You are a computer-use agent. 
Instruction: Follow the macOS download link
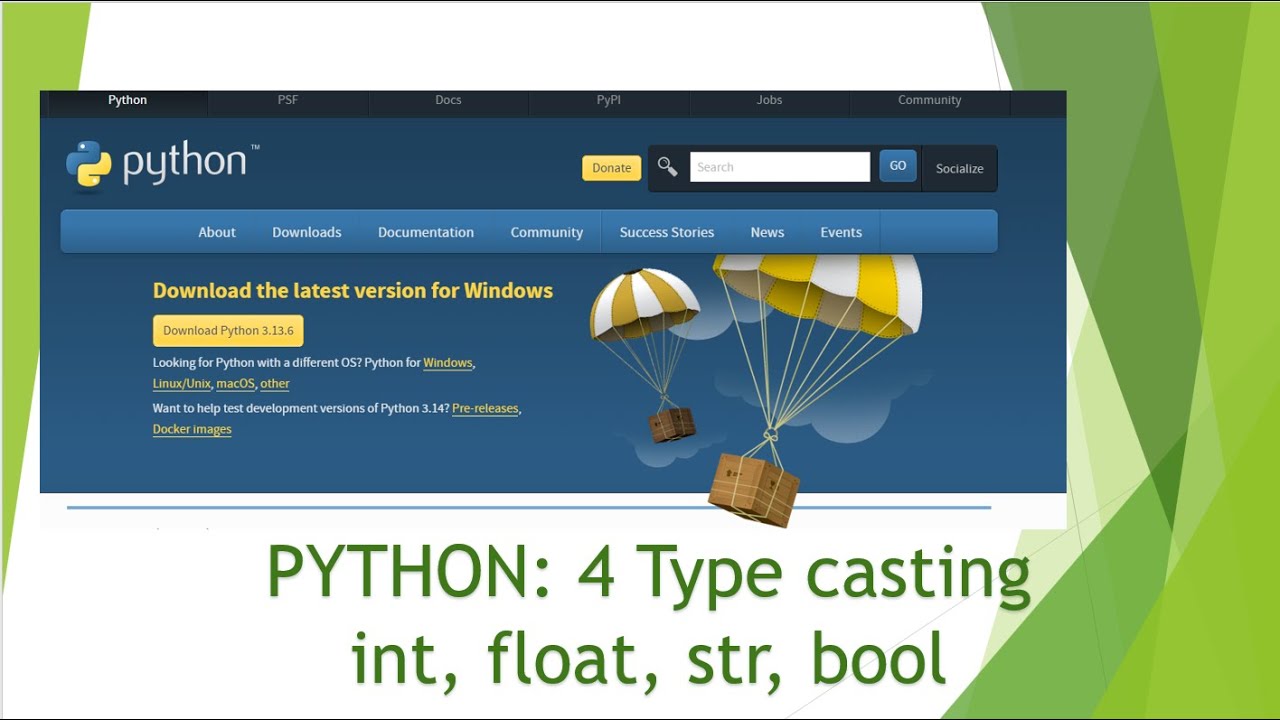(236, 384)
